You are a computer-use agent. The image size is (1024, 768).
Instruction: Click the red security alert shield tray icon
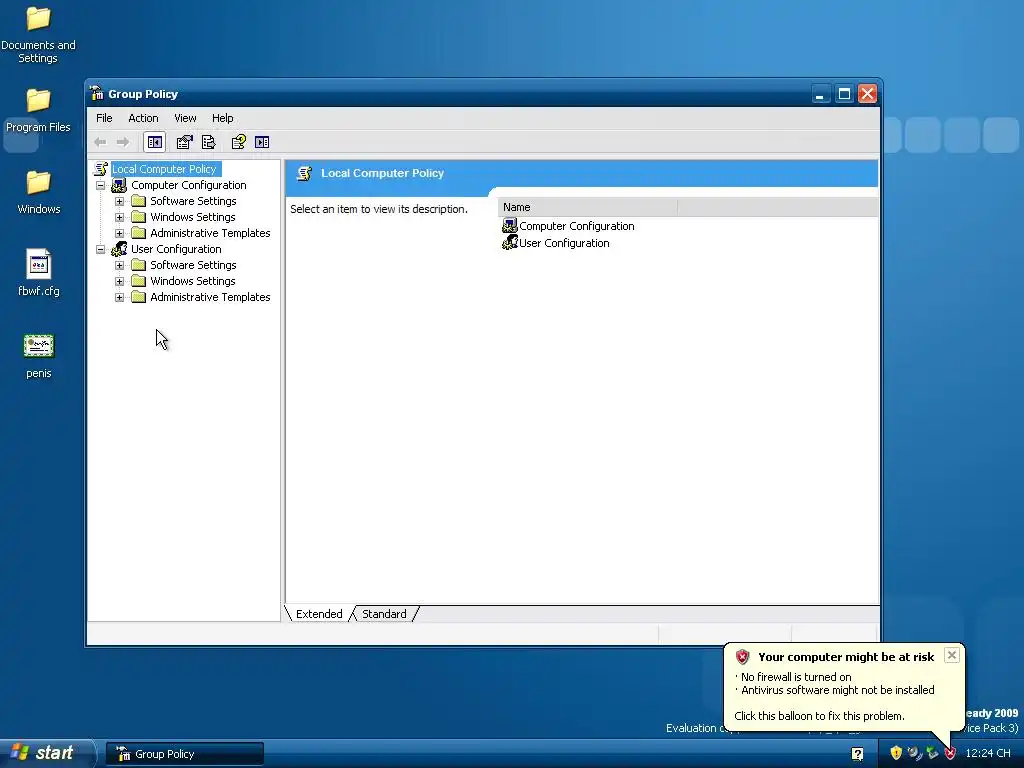point(950,753)
